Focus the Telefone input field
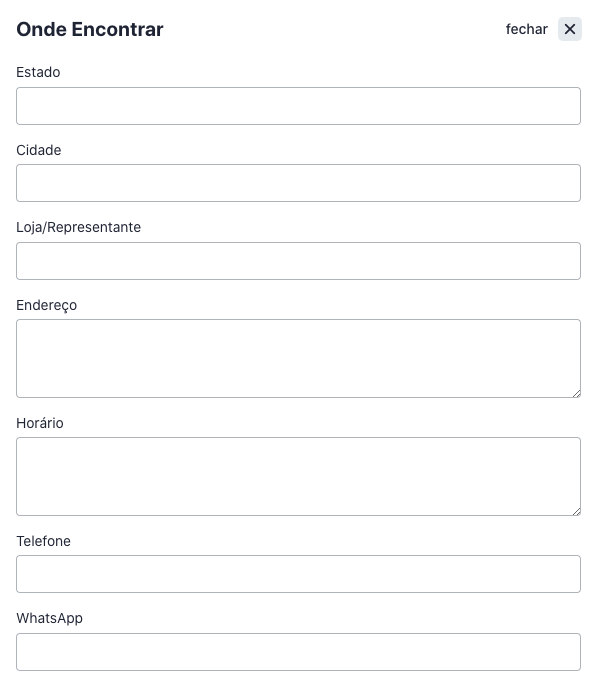Image resolution: width=606 pixels, height=692 pixels. tap(298, 574)
